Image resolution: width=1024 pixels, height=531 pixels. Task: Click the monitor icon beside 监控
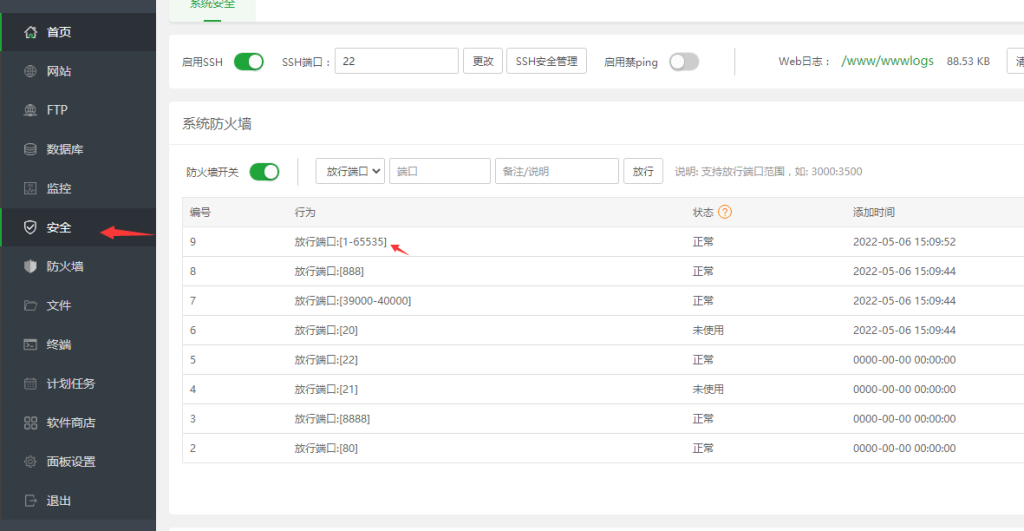click(x=30, y=189)
